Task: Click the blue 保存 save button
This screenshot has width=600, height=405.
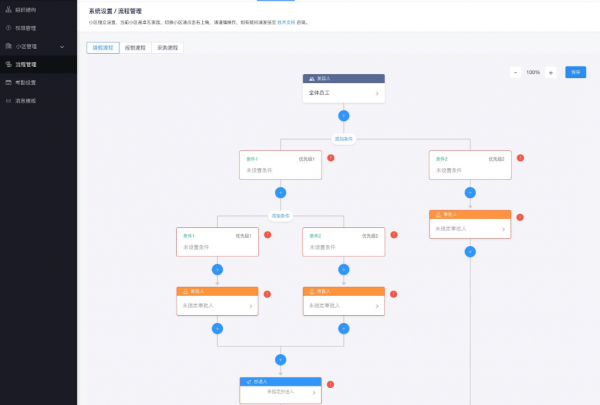Action: (x=575, y=72)
